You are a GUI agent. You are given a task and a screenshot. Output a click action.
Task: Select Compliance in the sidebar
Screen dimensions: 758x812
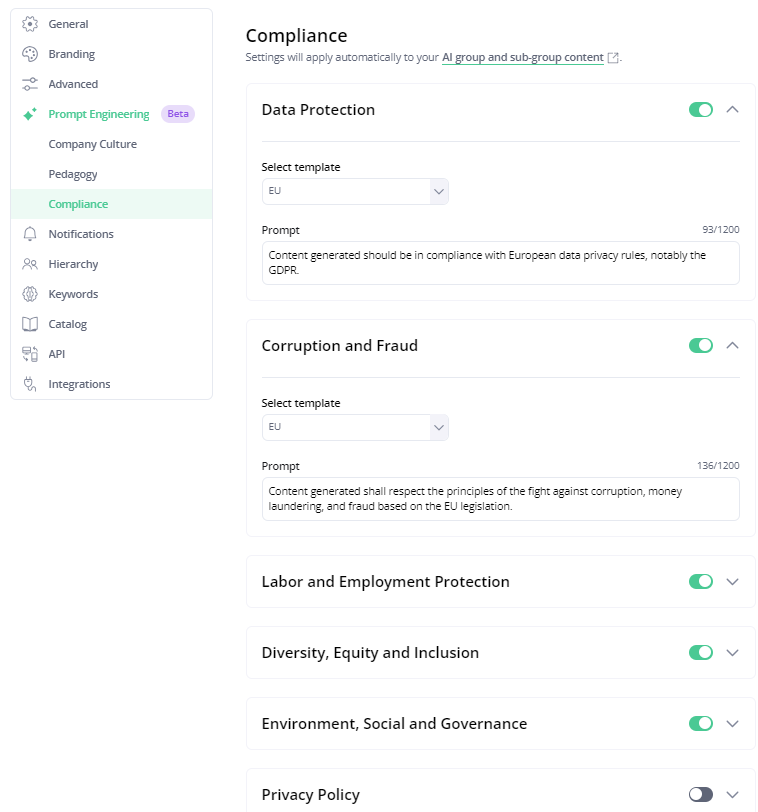78,203
